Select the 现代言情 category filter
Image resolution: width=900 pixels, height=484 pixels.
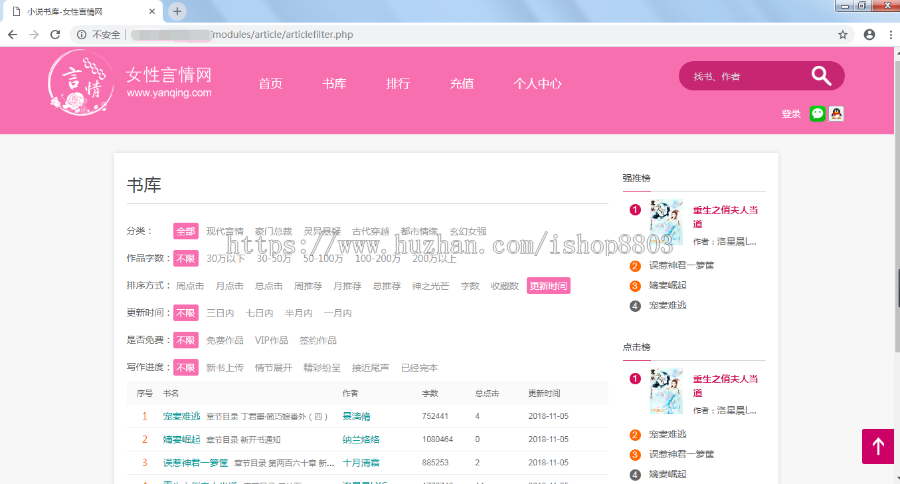click(225, 231)
